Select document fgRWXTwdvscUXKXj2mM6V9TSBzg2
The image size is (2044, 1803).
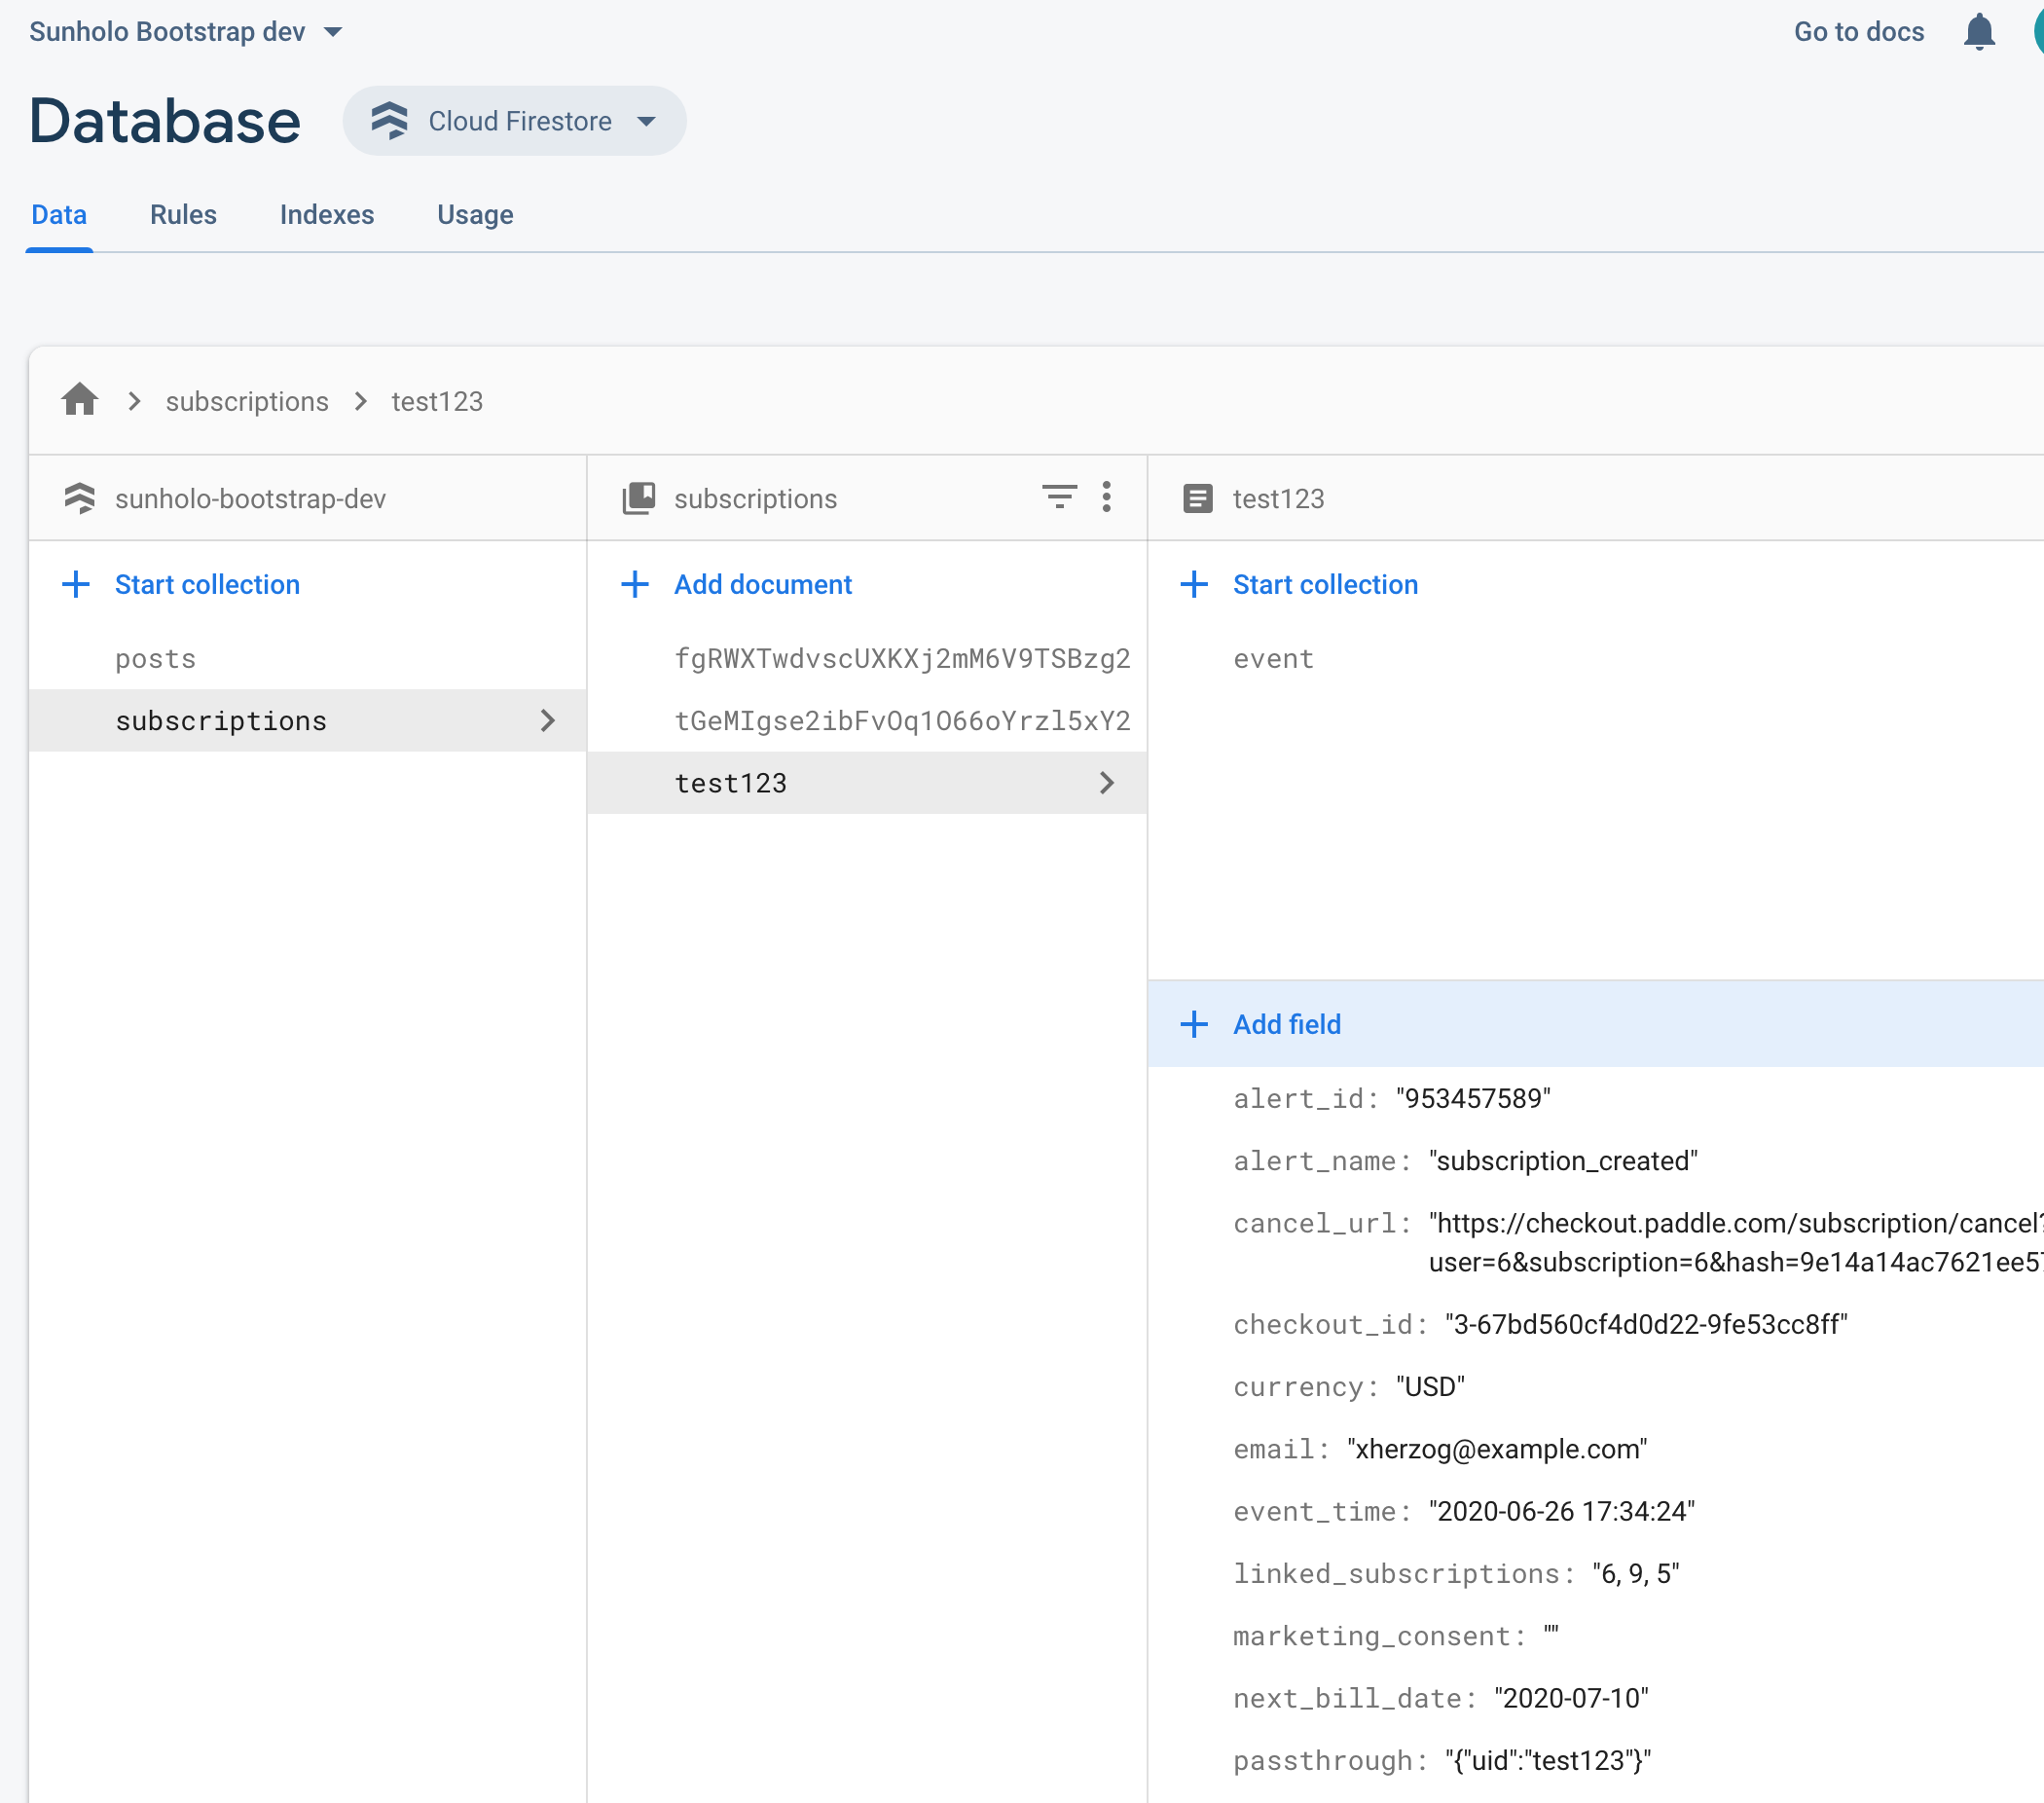pyautogui.click(x=902, y=659)
